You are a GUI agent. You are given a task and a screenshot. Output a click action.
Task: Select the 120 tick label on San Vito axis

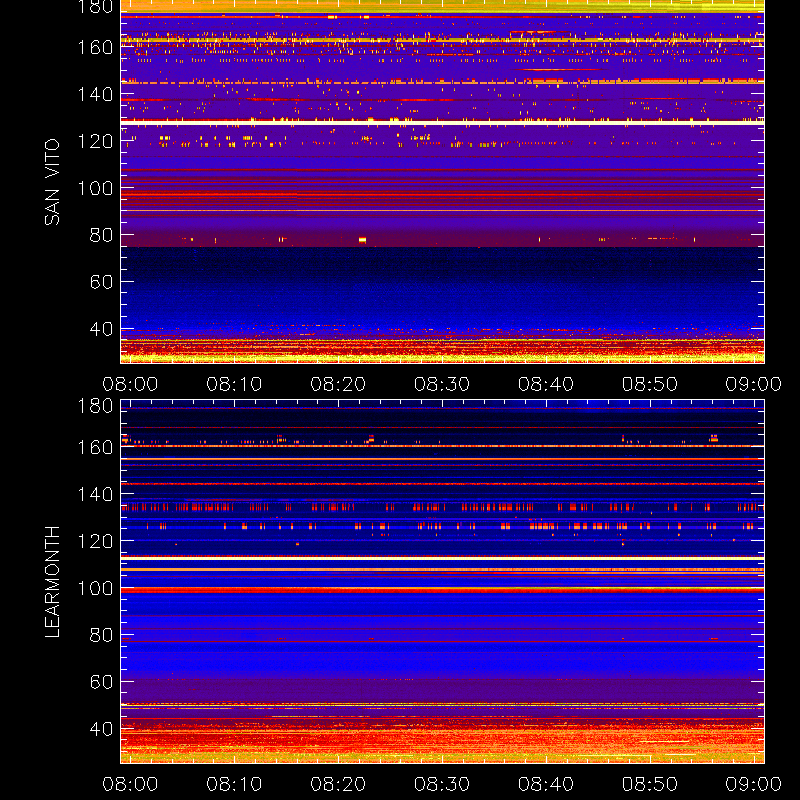95,141
